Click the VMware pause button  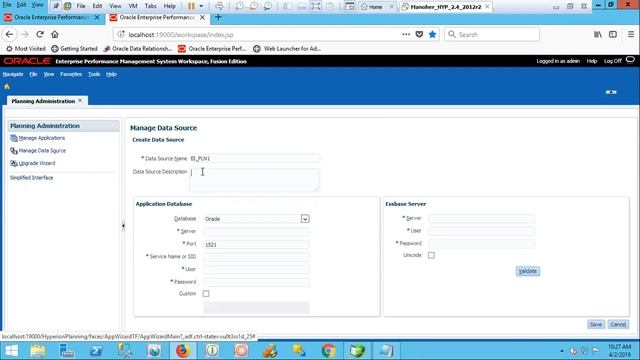pos(191,6)
